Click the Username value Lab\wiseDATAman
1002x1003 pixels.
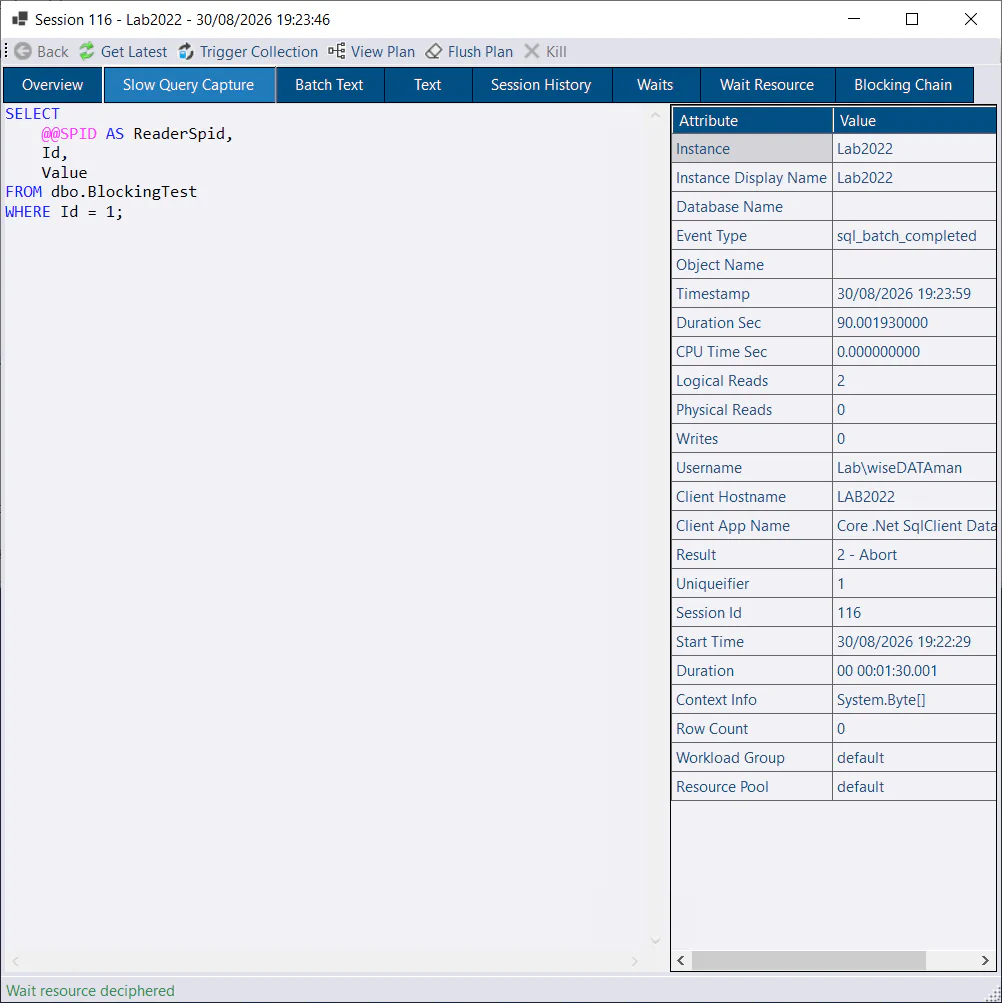point(914,468)
